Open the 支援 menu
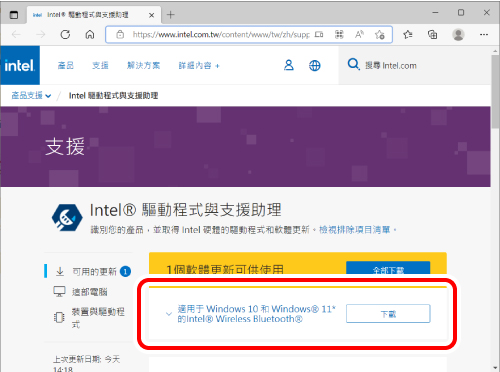 [100, 65]
